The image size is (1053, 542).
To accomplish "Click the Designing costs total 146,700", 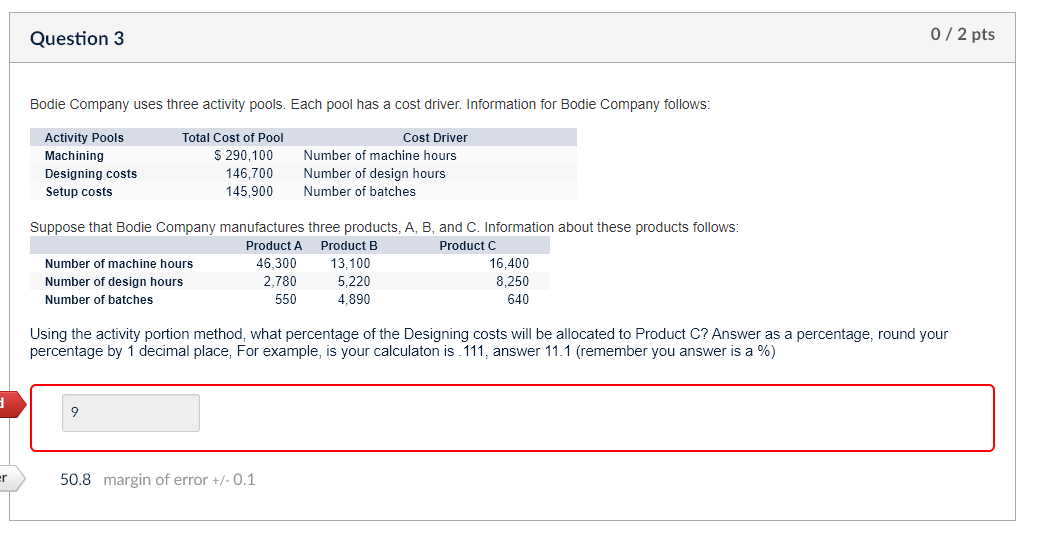I will pyautogui.click(x=249, y=174).
